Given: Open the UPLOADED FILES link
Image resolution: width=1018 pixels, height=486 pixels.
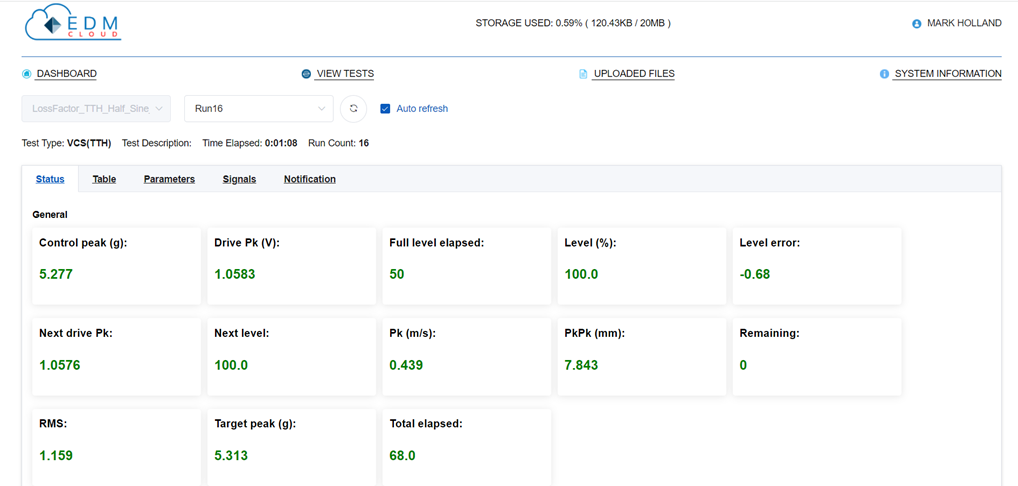Looking at the screenshot, I should pos(634,74).
